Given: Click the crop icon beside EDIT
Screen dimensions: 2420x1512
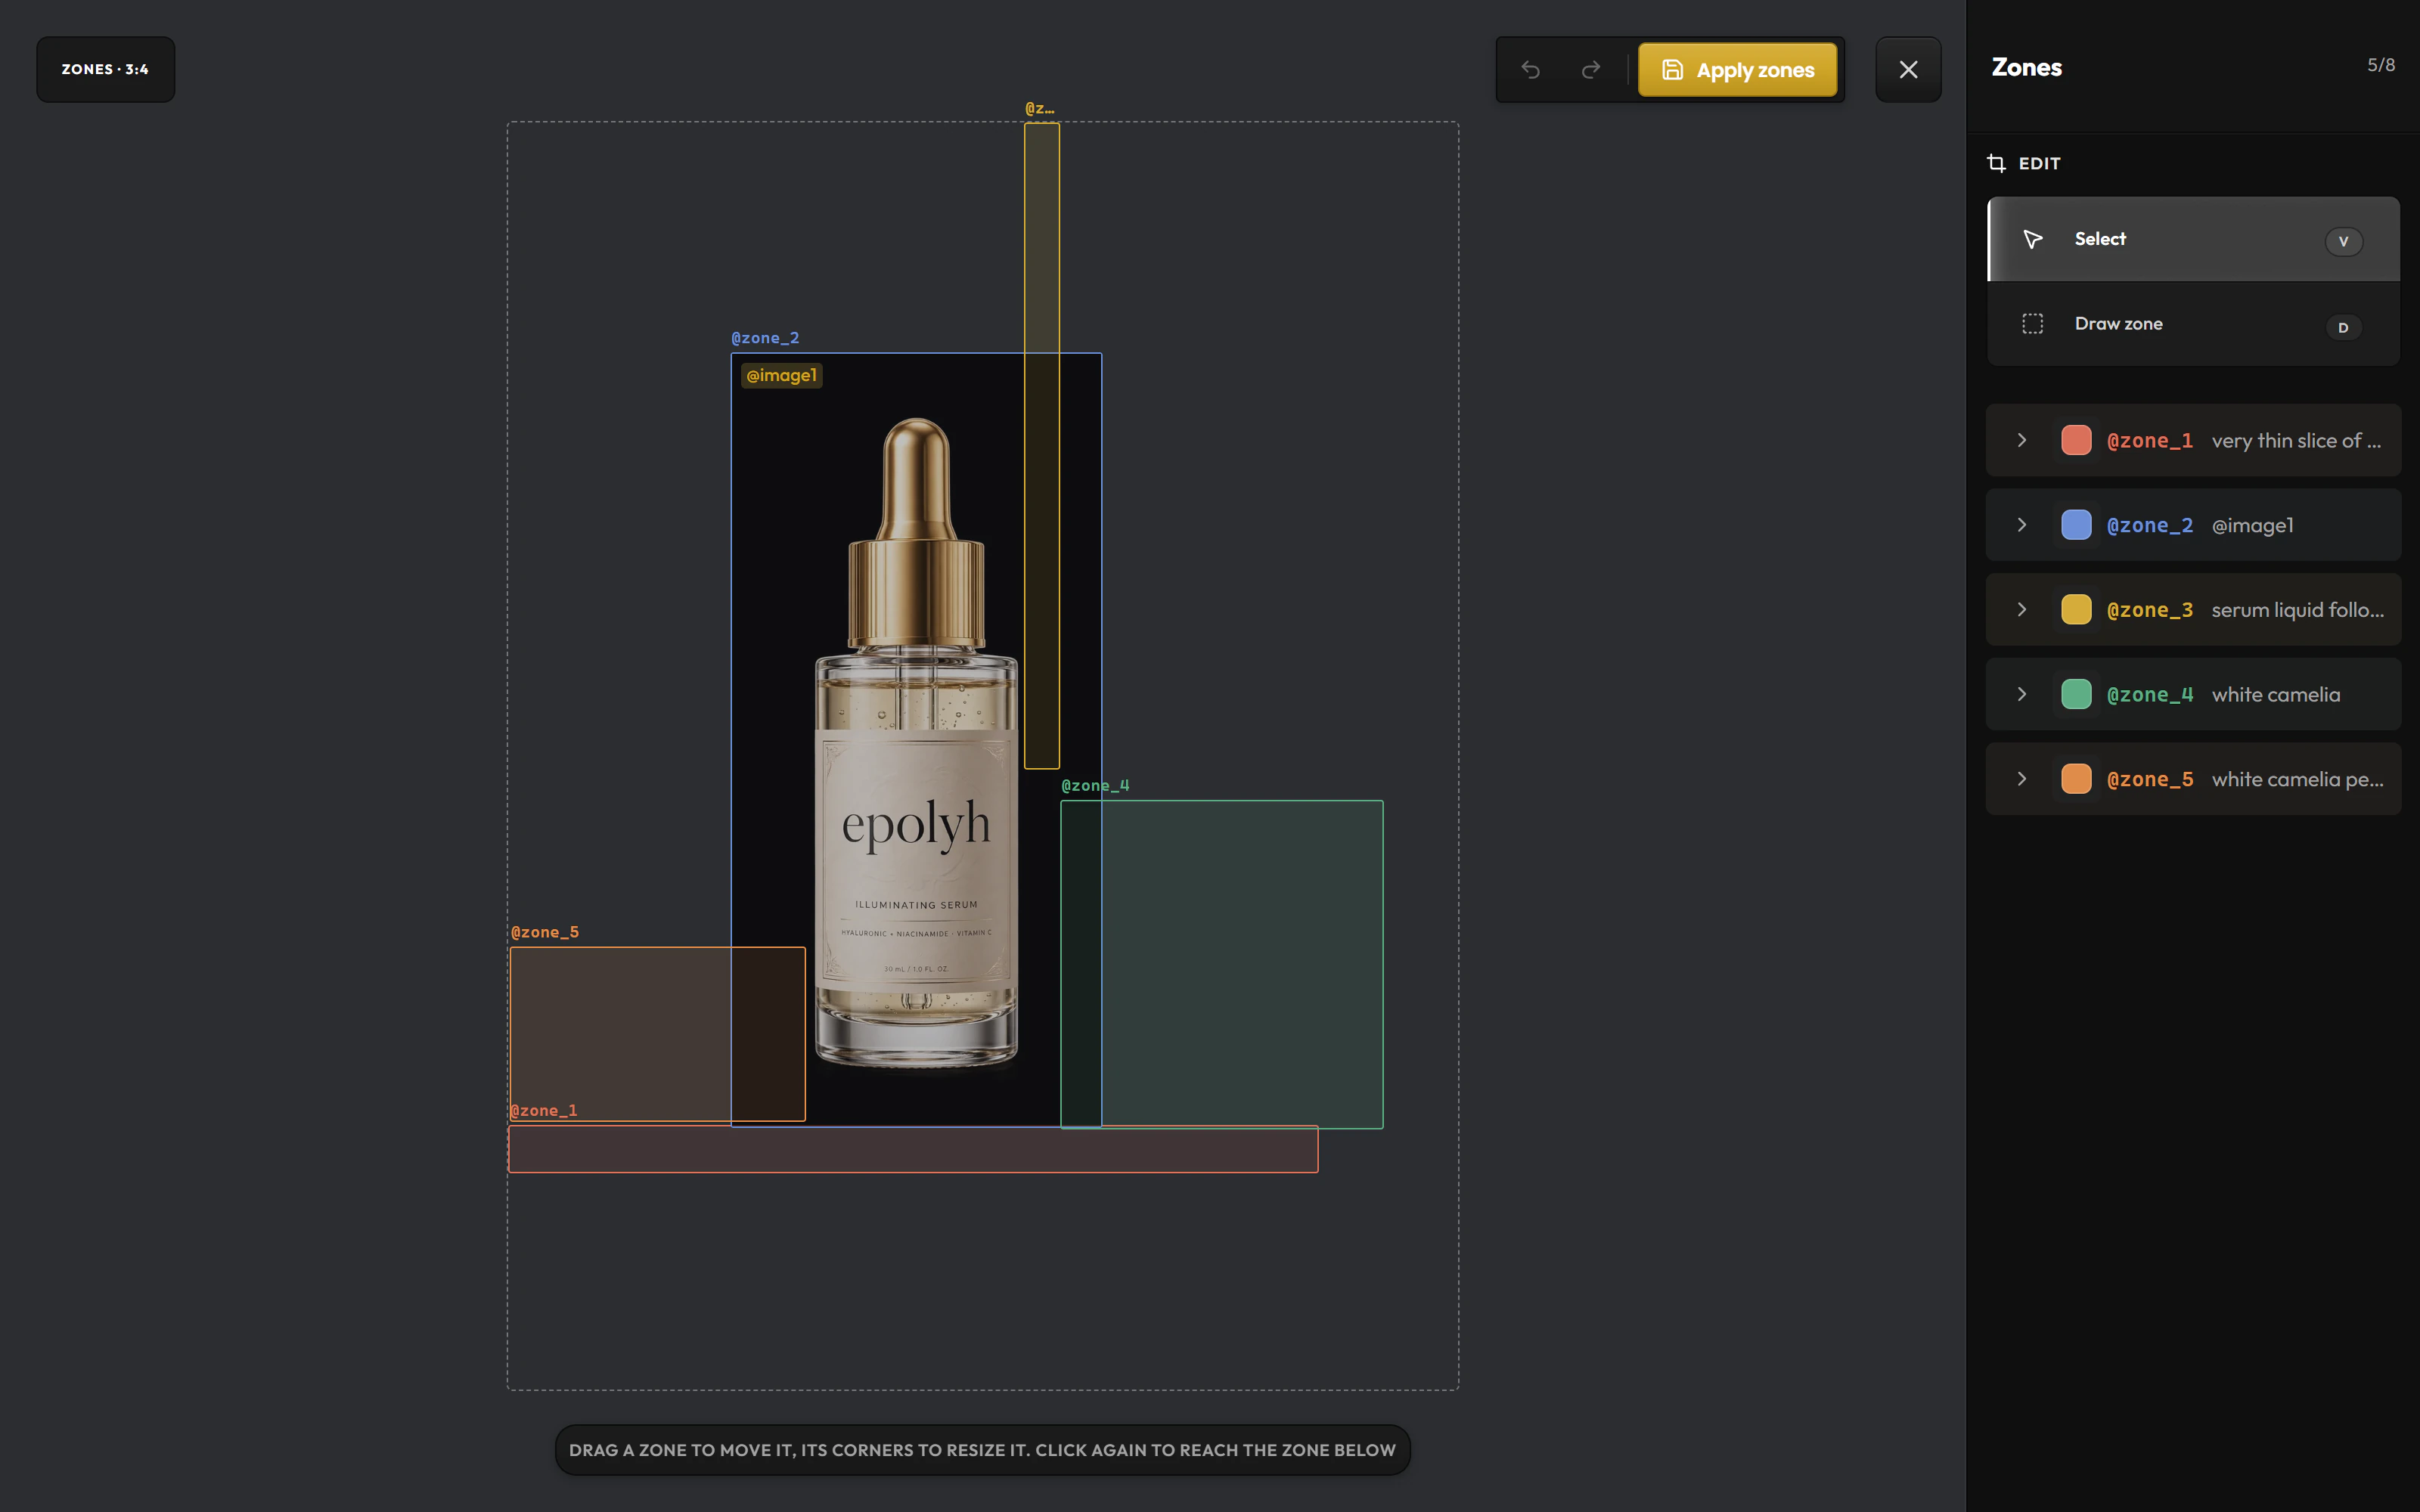Looking at the screenshot, I should (x=1996, y=163).
